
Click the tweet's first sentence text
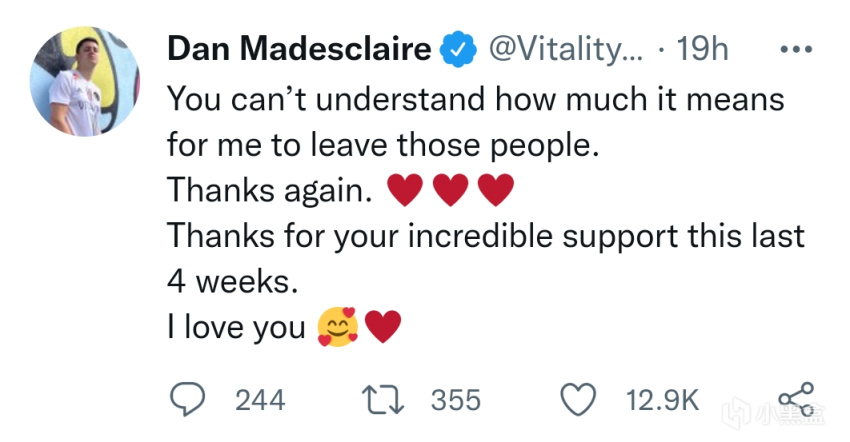[x=475, y=98]
